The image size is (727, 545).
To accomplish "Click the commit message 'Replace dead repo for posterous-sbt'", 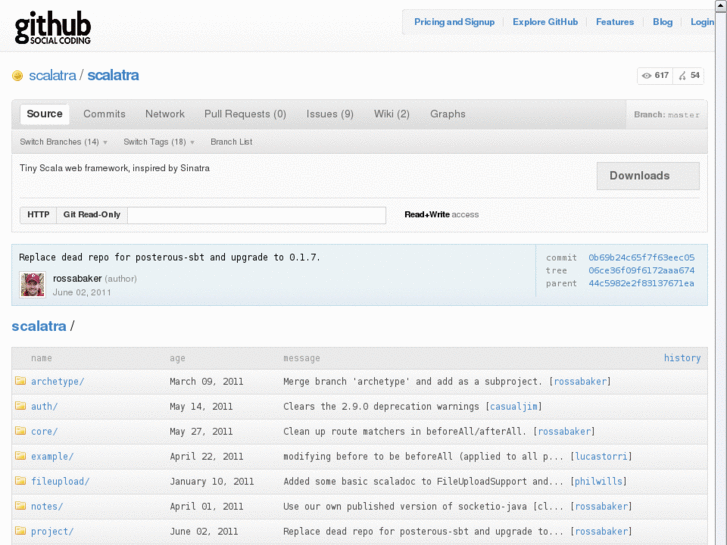I will pyautogui.click(x=170, y=257).
